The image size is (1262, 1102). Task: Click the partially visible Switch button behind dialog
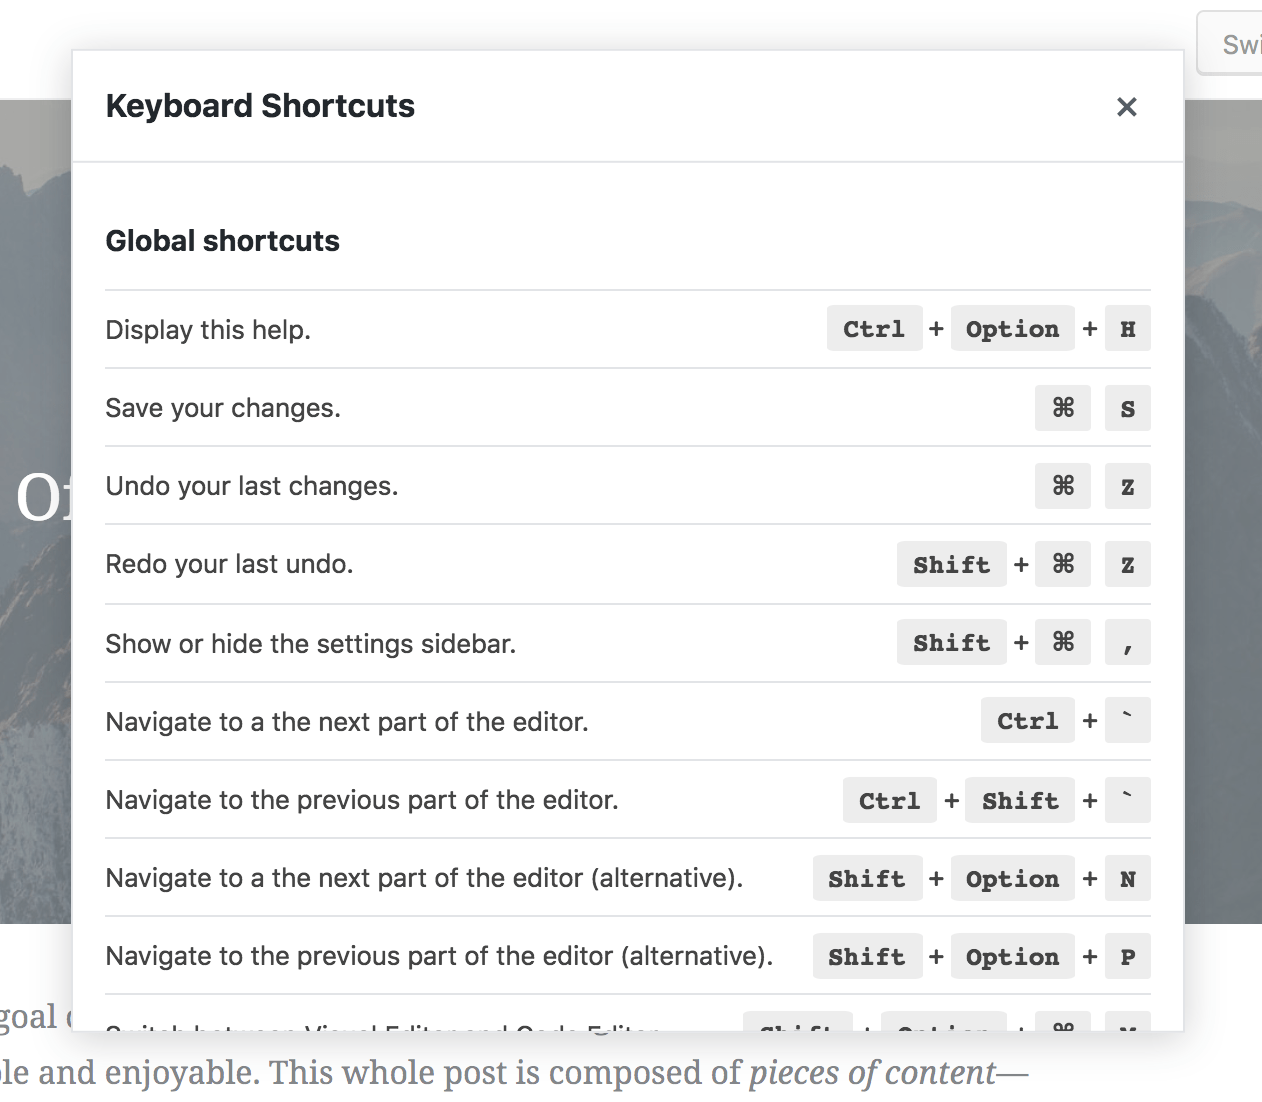(1236, 44)
